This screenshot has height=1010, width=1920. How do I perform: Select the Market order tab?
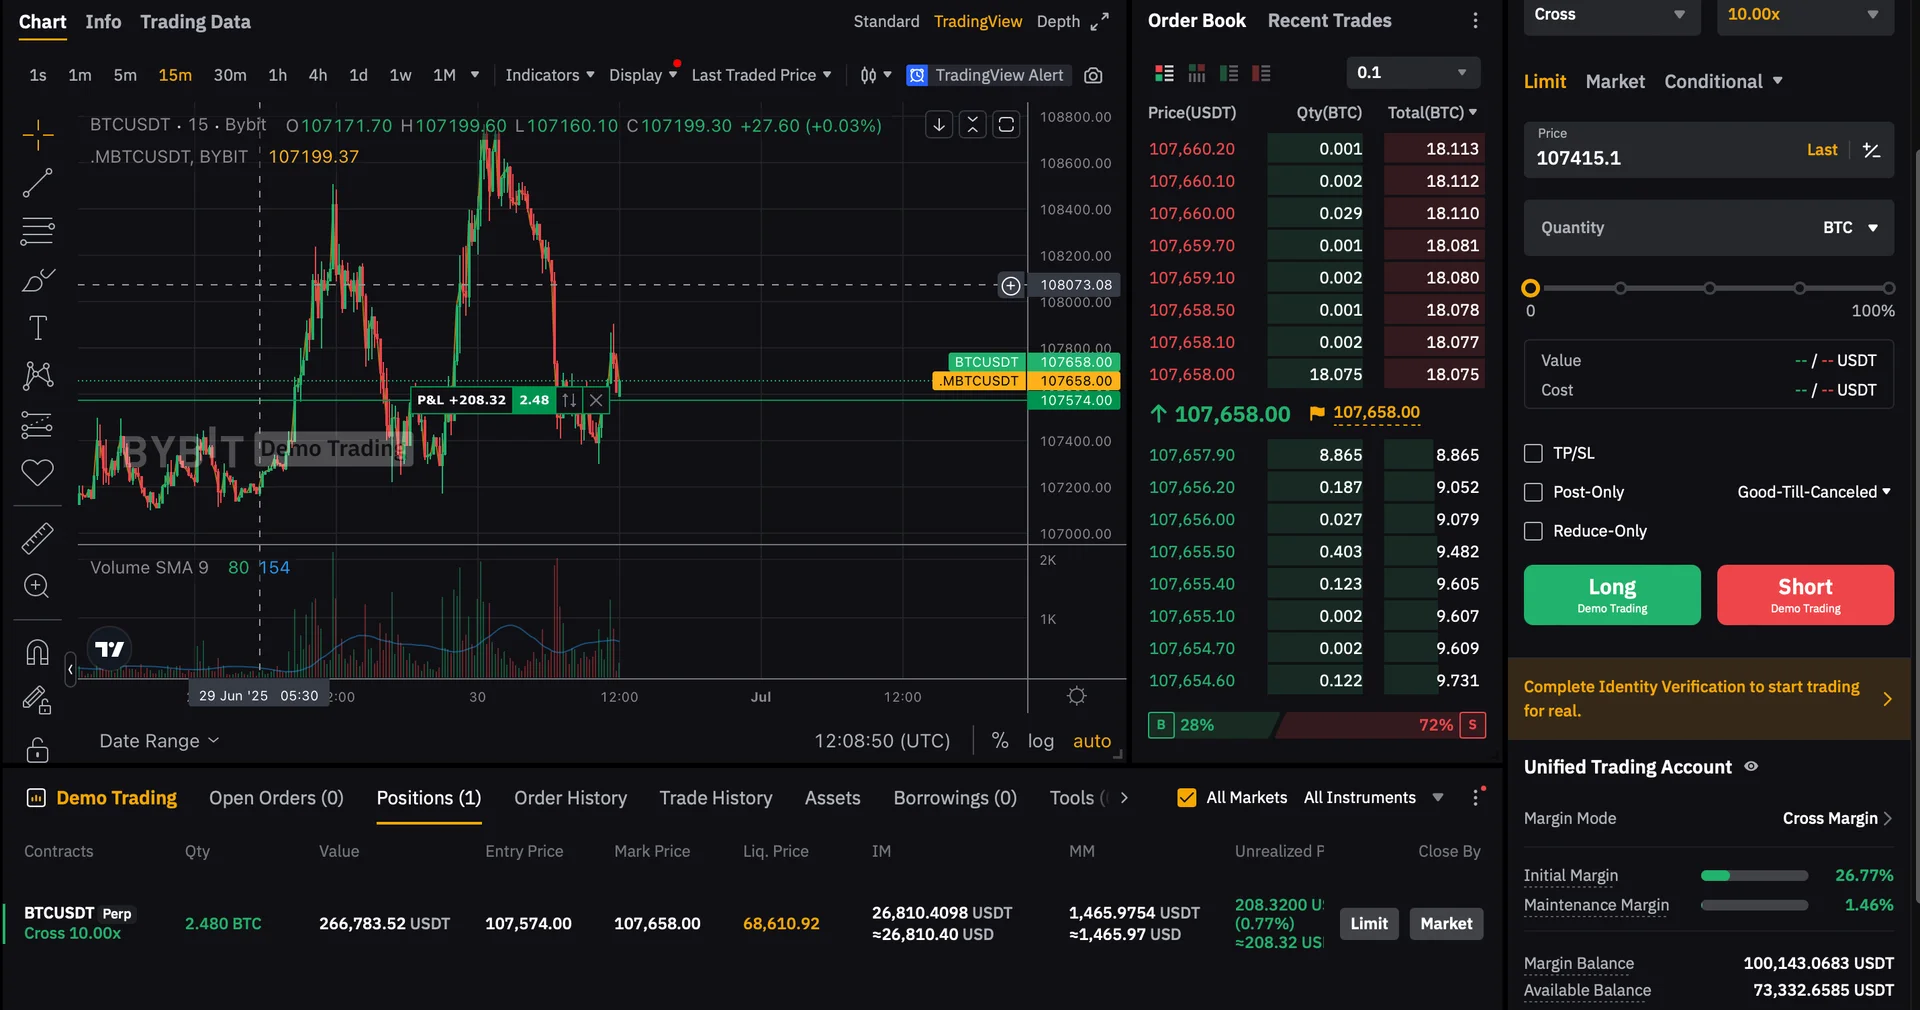tap(1615, 82)
